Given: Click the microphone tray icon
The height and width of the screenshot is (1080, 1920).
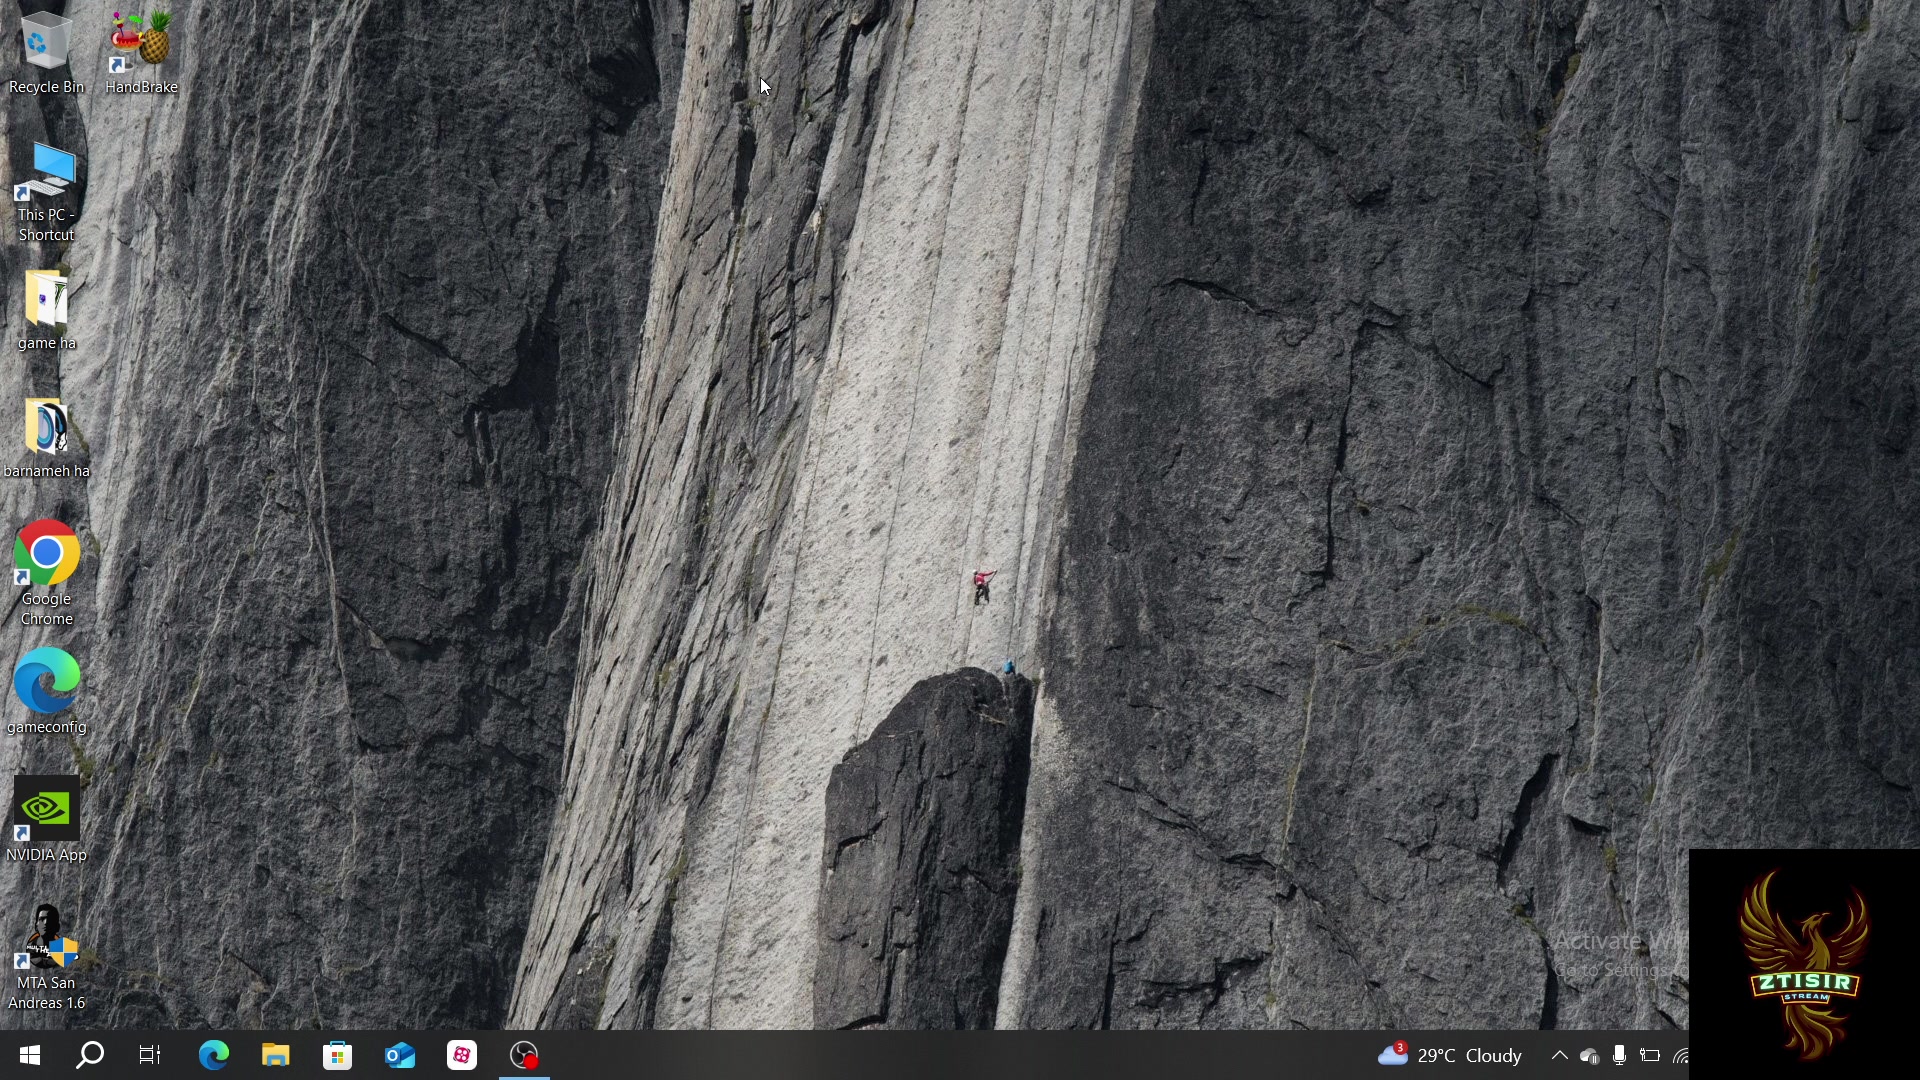Looking at the screenshot, I should 1619,1055.
